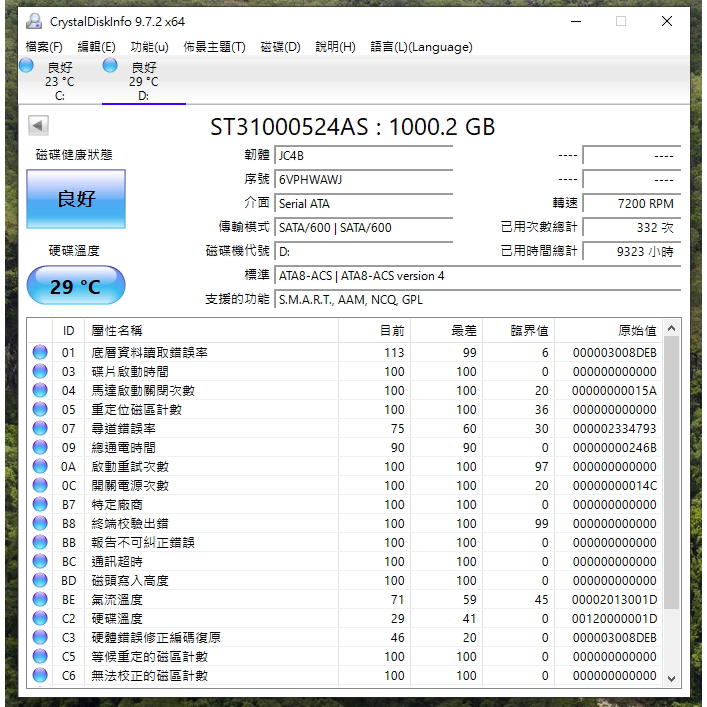Click row name 硬體錯誤修正編碼復原
Screen dimensions: 707x707
[156, 637]
